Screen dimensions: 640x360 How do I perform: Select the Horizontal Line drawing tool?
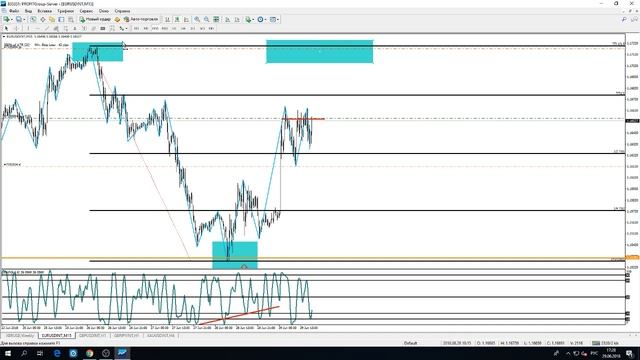click(x=38, y=29)
